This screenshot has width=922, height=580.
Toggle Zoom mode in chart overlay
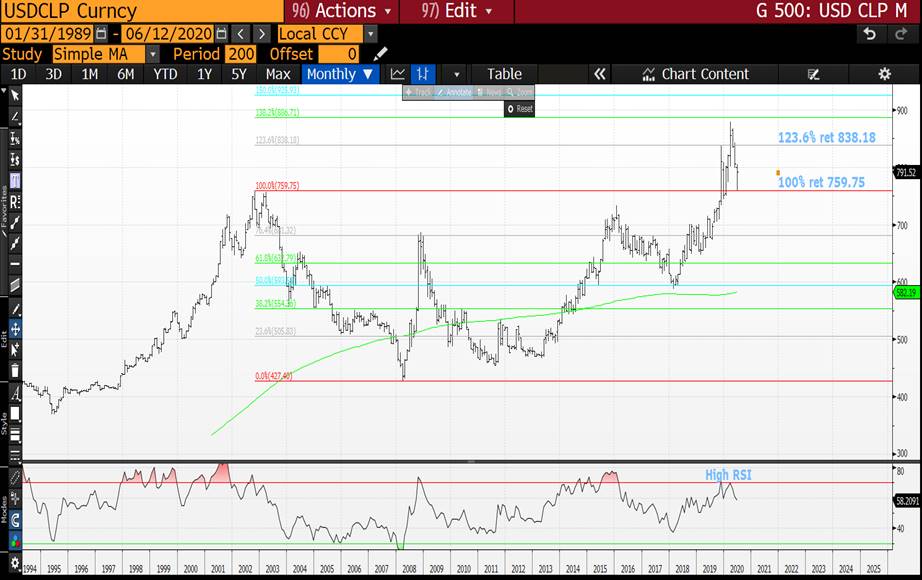(519, 92)
